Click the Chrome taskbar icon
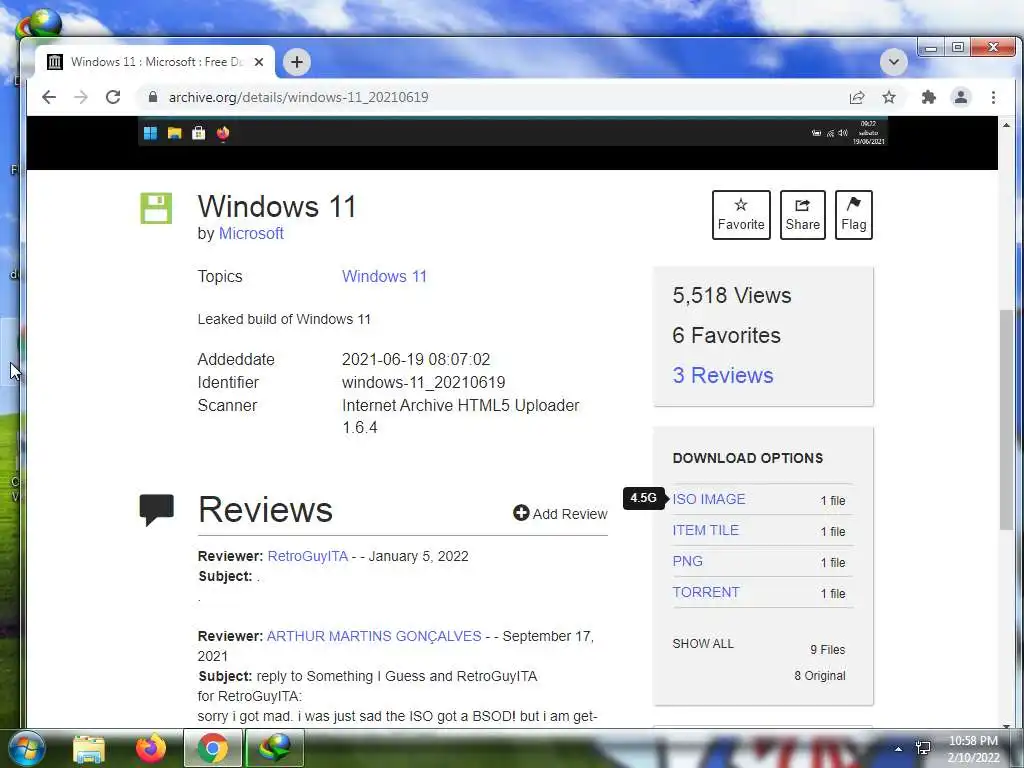Screen dimensions: 1024x768 212,748
